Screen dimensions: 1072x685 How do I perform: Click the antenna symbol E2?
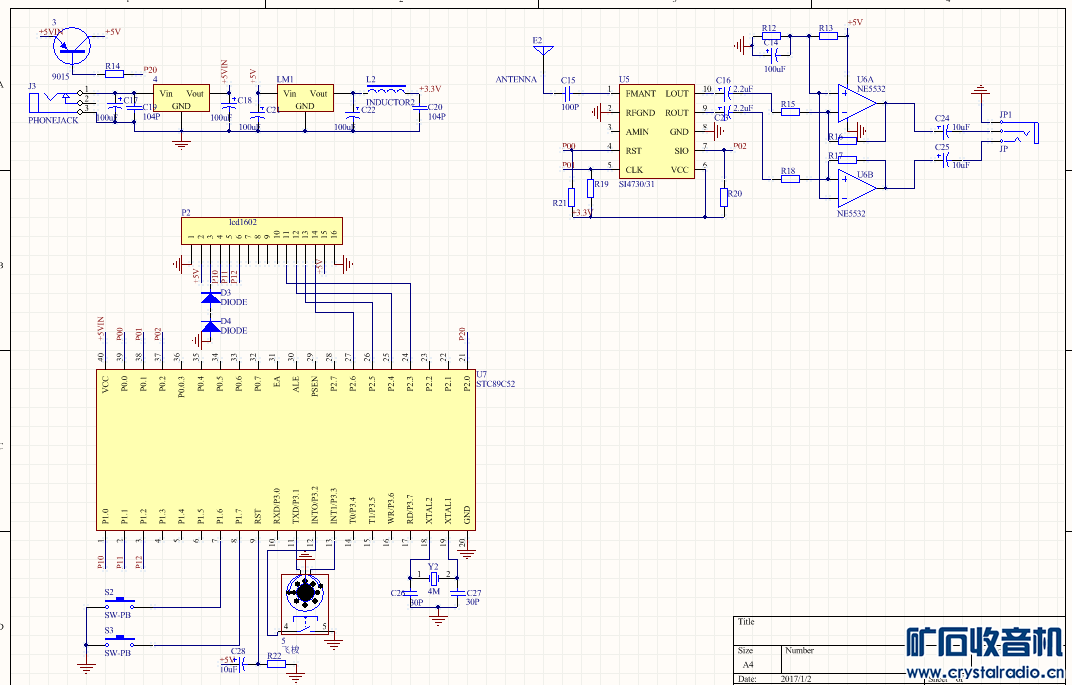point(544,52)
